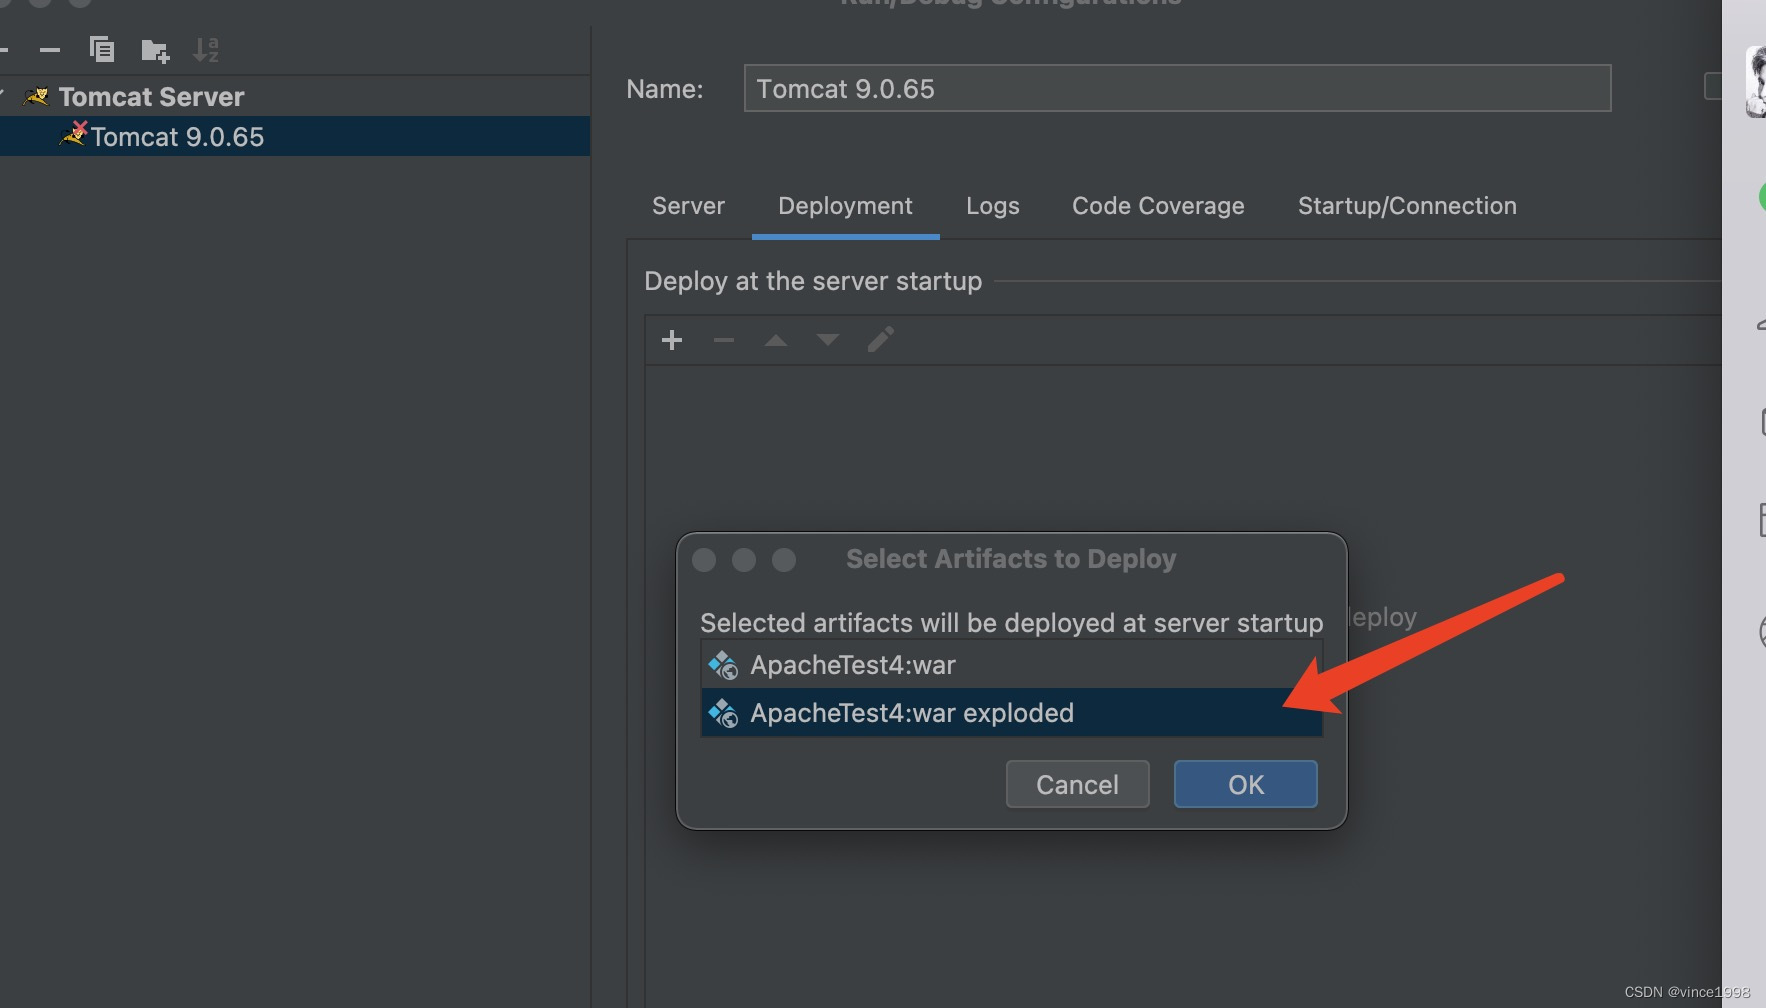
Task: Sort configurations alphabetically
Action: click(206, 49)
